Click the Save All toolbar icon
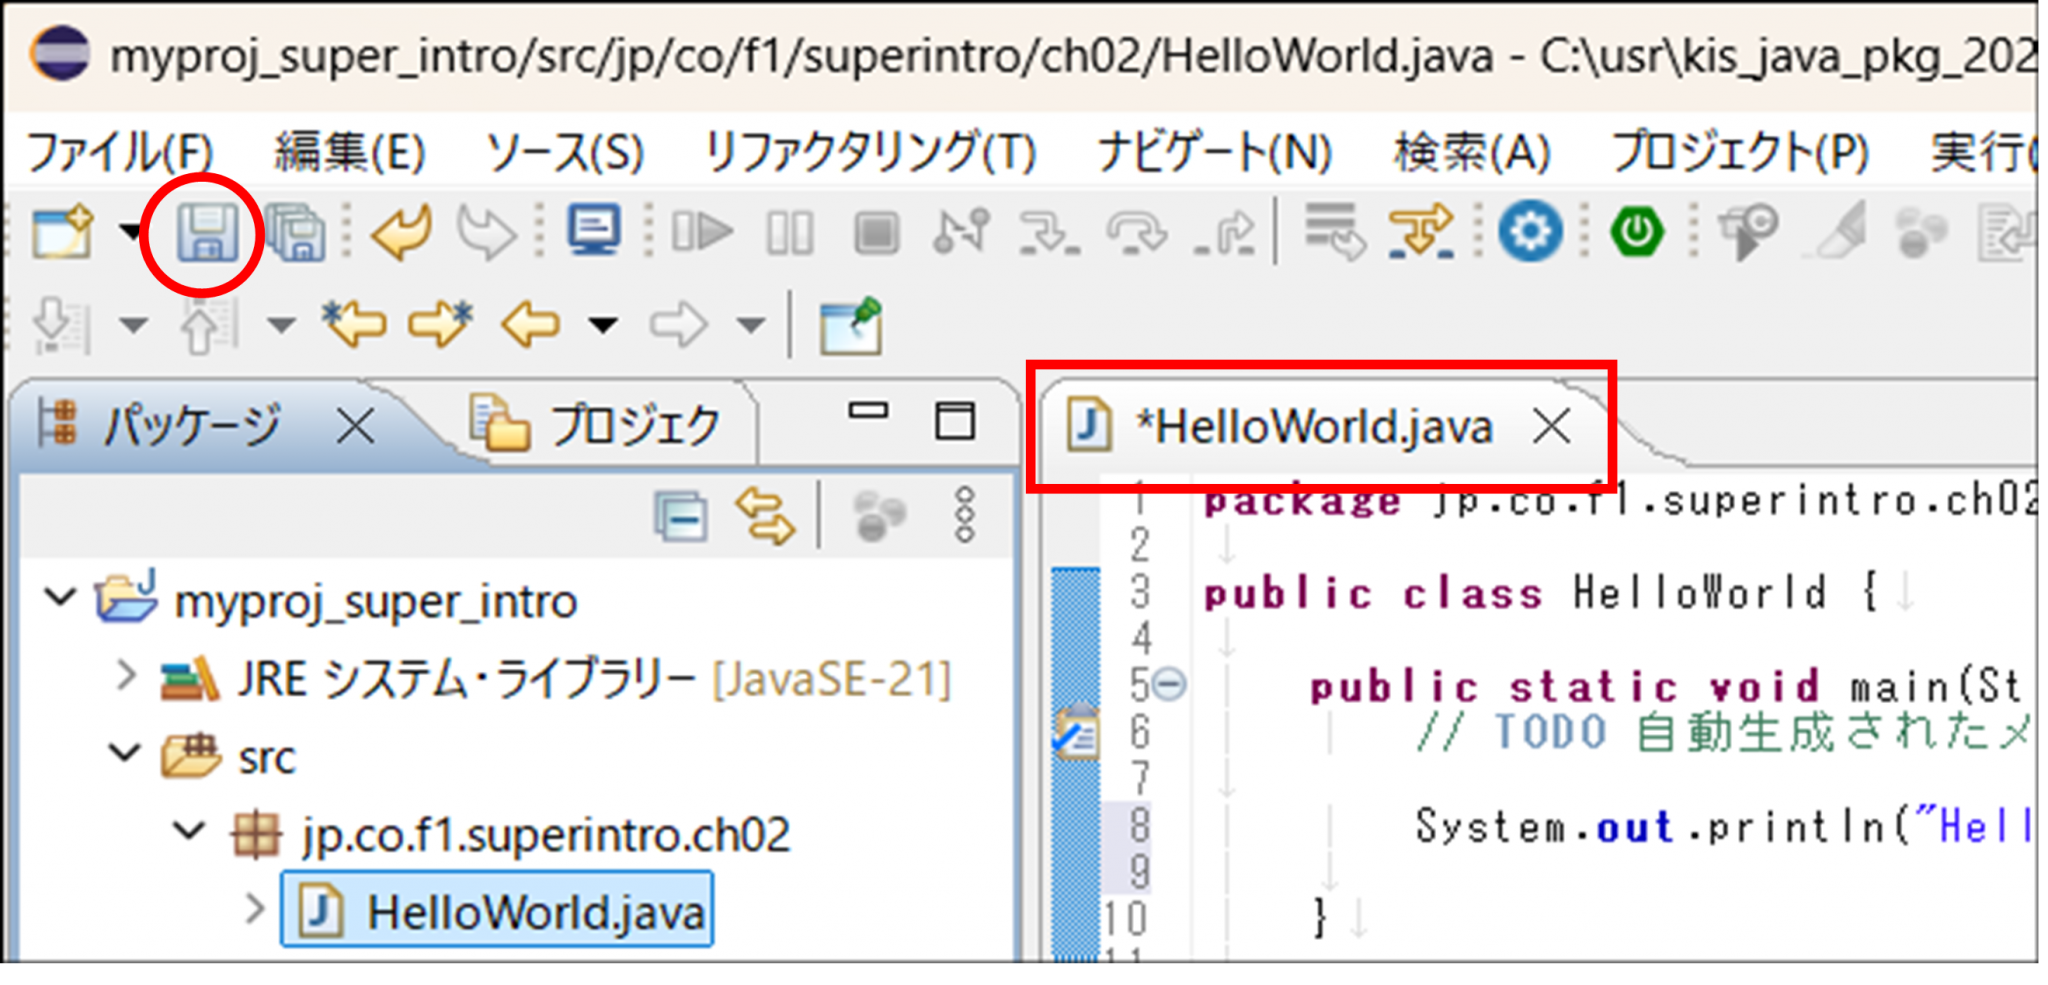This screenshot has height=985, width=2048. tap(296, 233)
